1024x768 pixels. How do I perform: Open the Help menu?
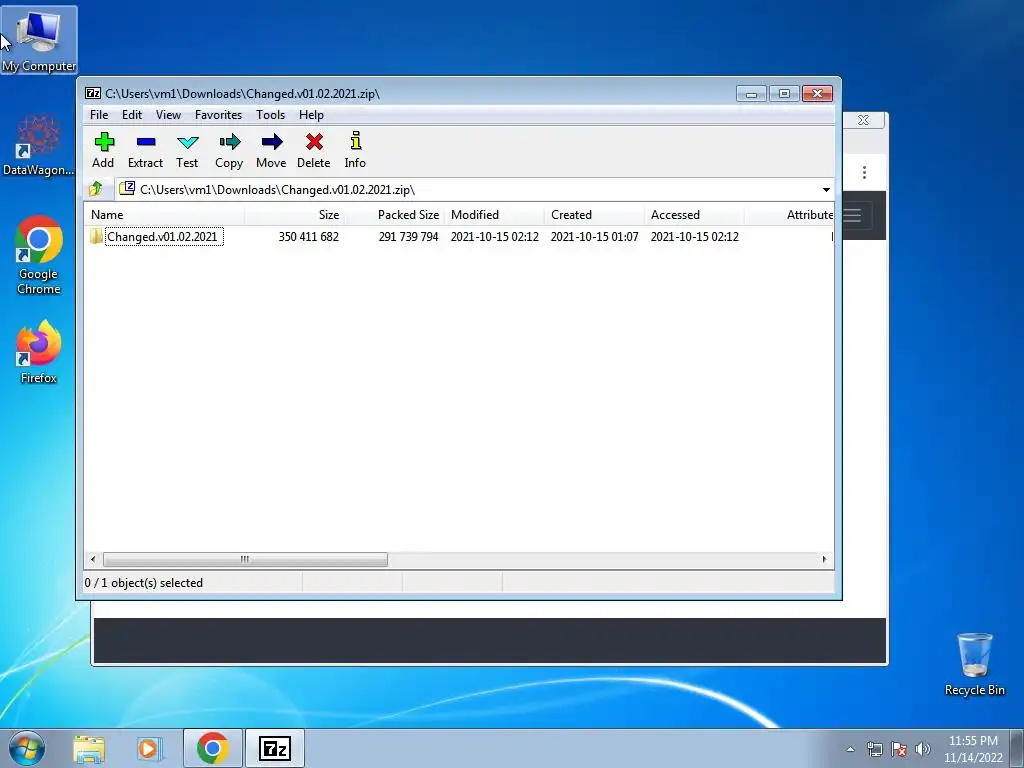point(312,115)
